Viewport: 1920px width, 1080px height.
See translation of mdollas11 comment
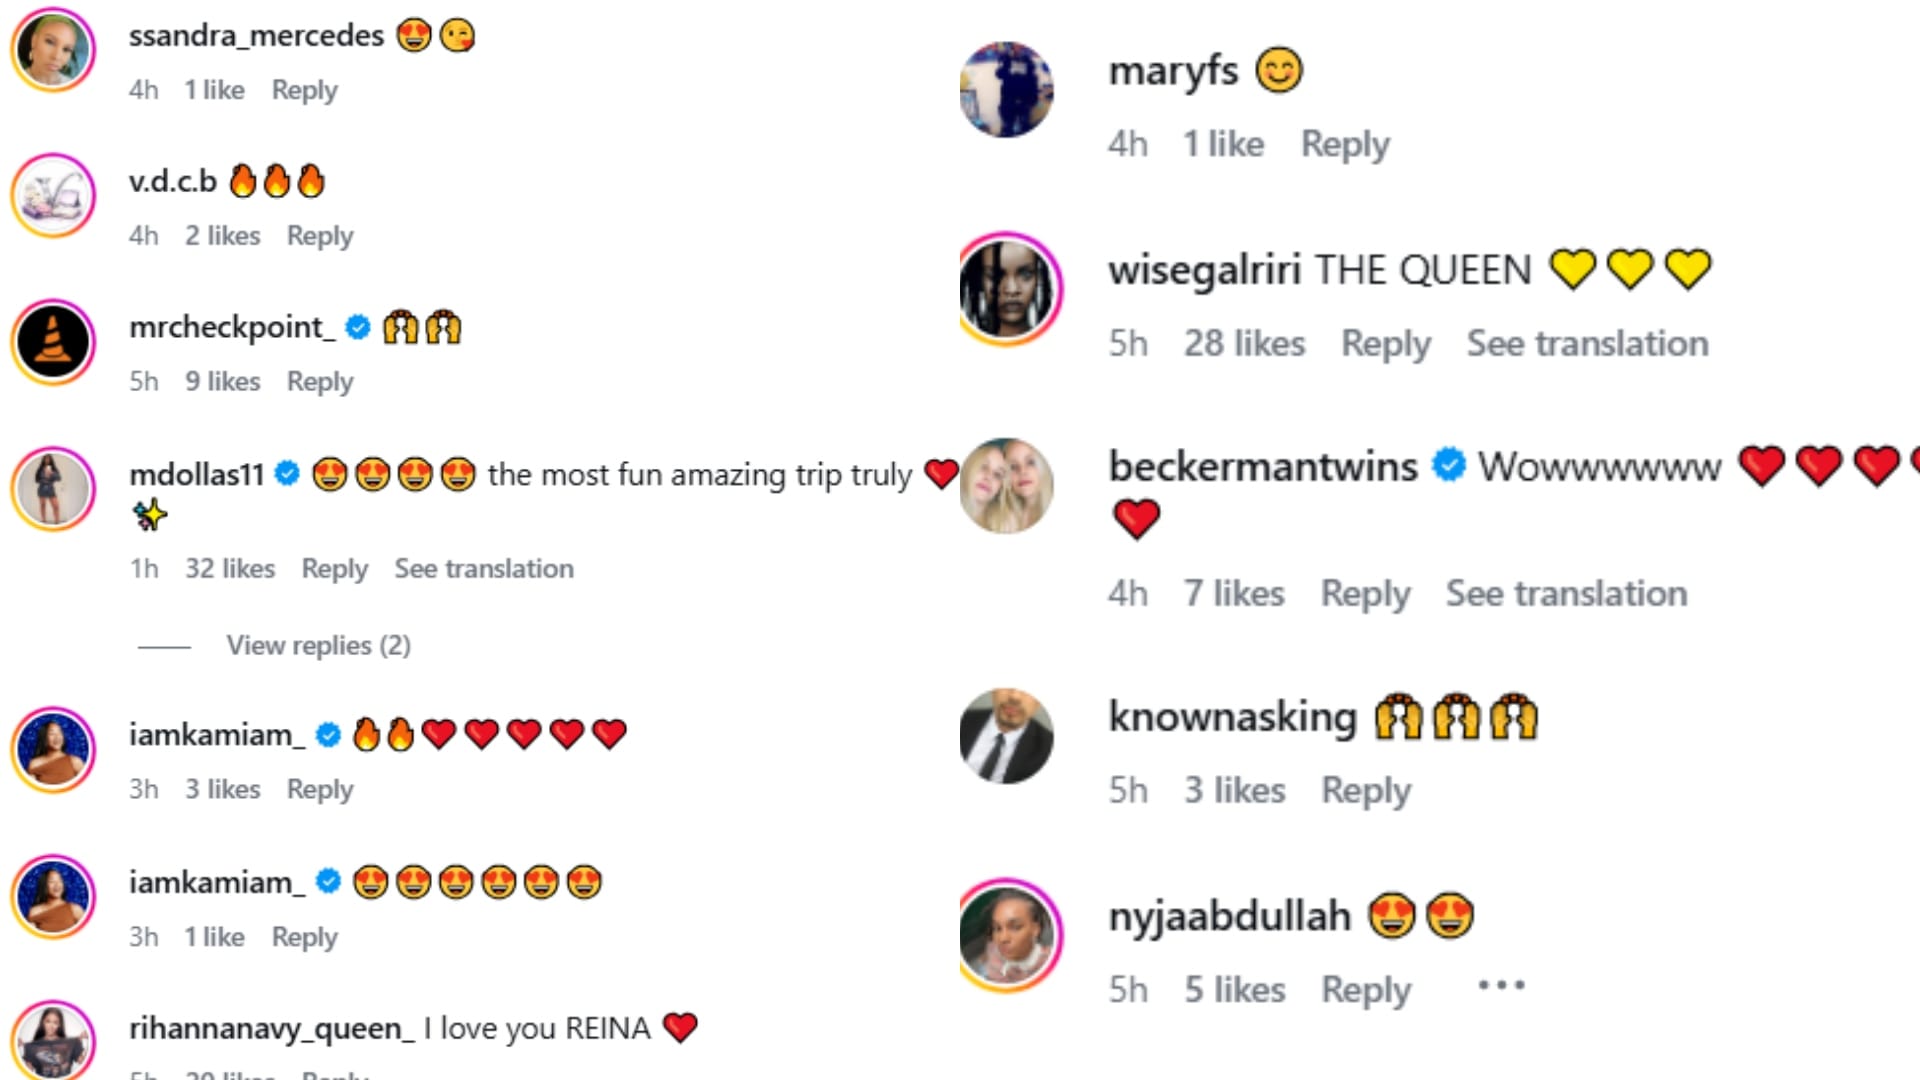[x=484, y=569]
